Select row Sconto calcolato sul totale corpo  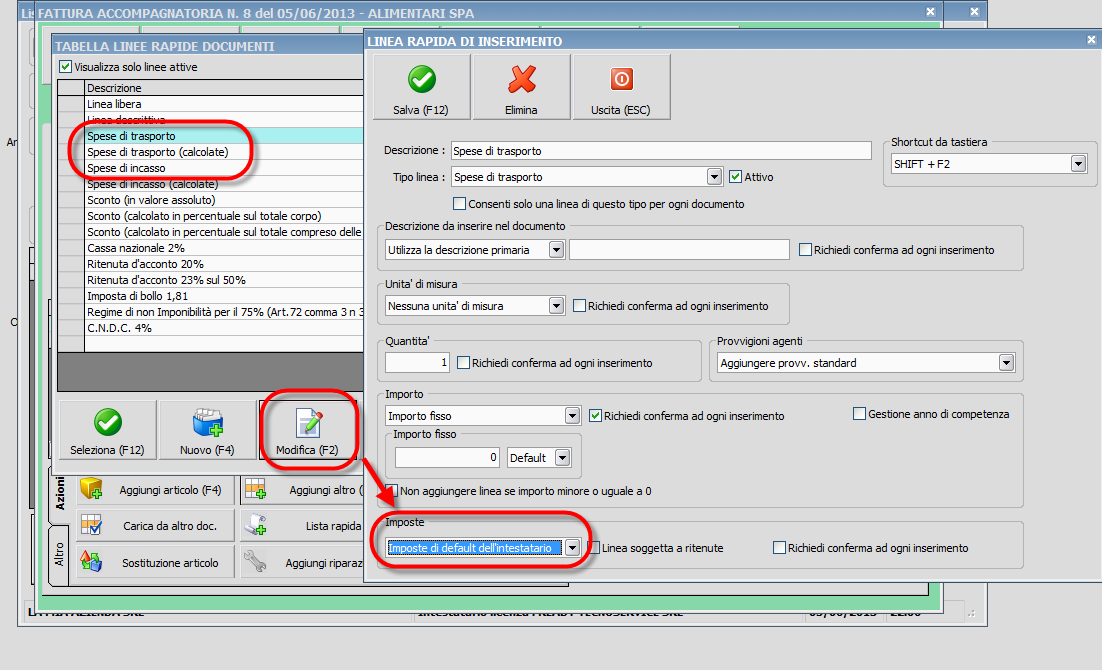point(223,216)
